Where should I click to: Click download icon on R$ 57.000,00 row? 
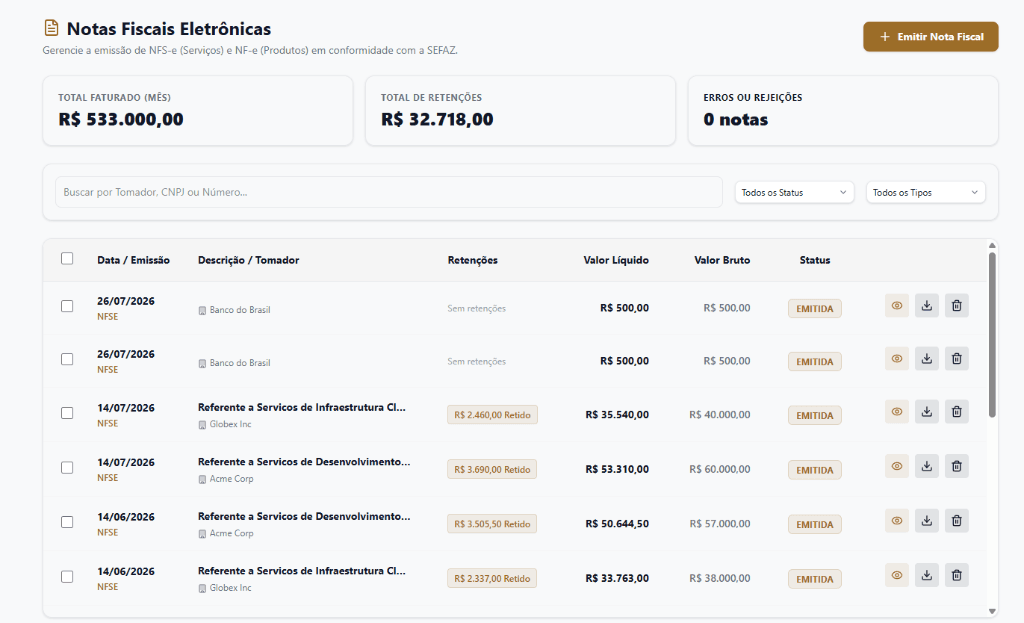coord(927,521)
